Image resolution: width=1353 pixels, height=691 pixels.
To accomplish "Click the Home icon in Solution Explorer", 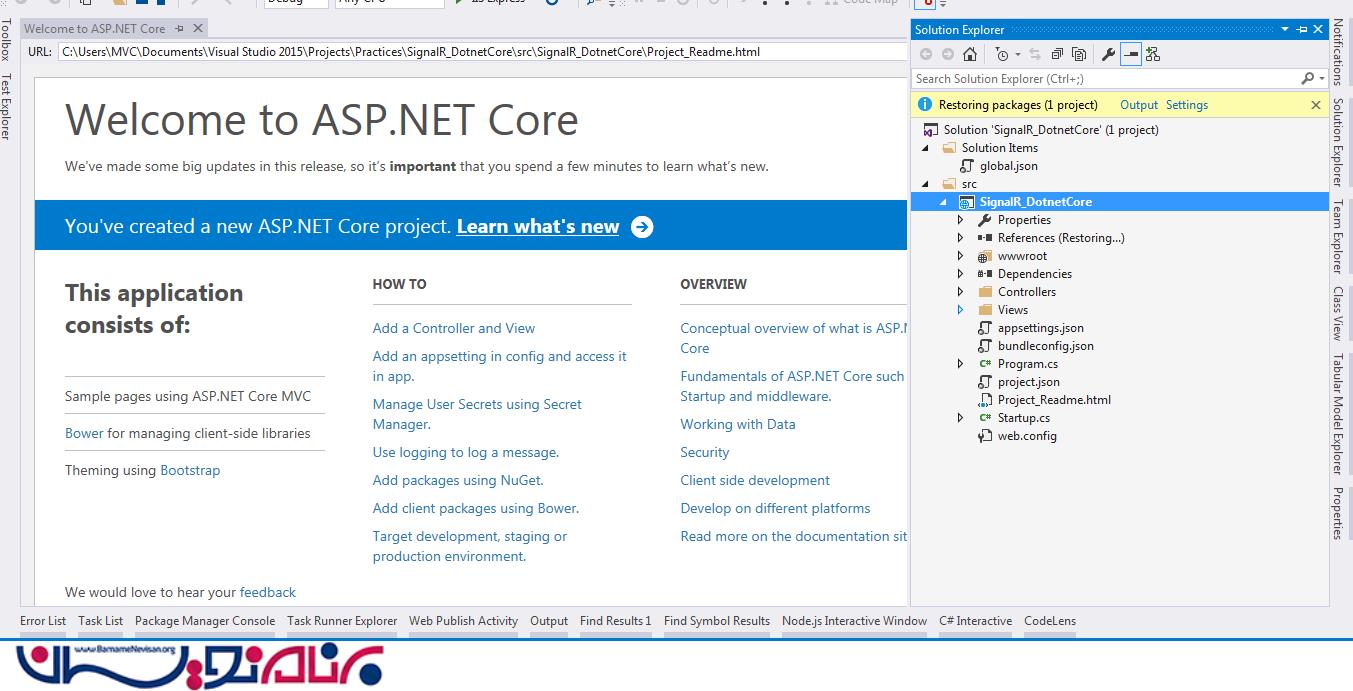I will coord(969,54).
